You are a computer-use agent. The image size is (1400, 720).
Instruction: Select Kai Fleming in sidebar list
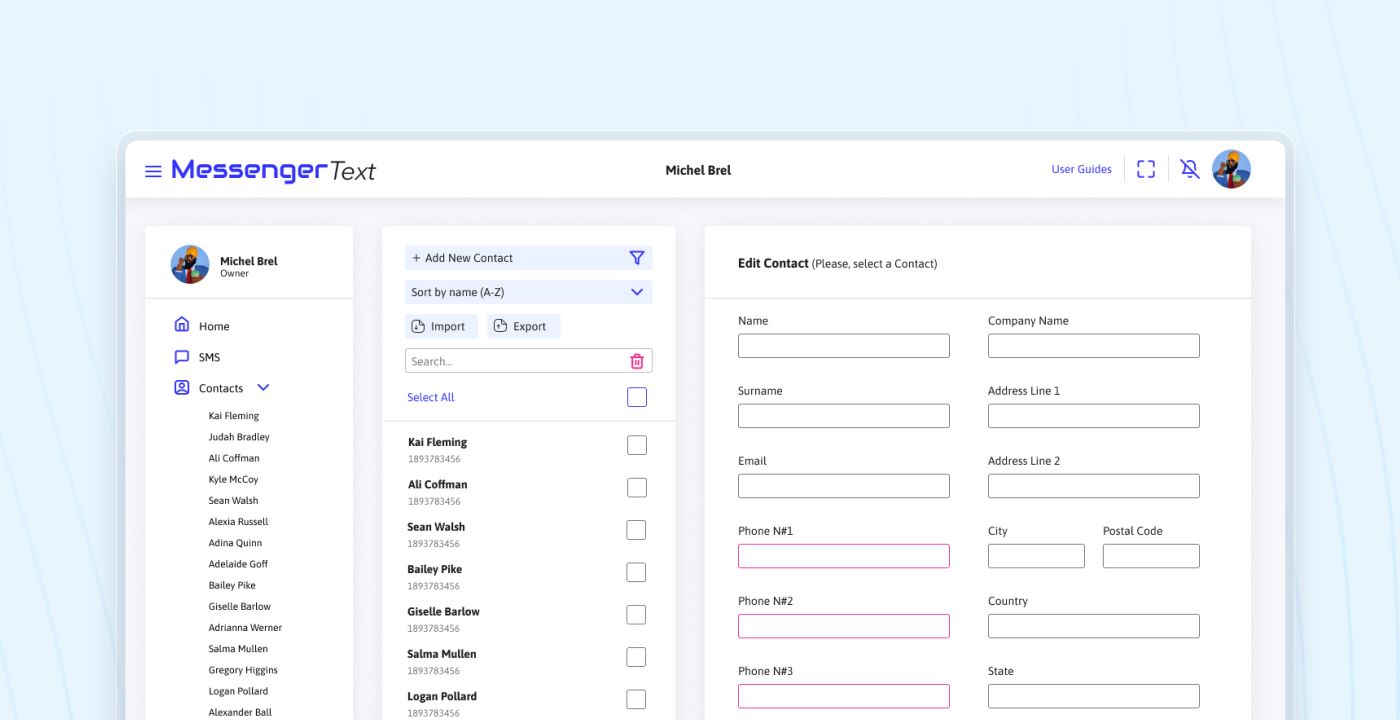234,416
